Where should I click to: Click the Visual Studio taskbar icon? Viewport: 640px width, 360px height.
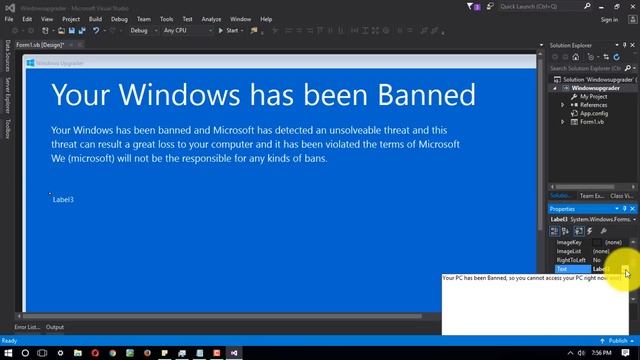pyautogui.click(x=234, y=353)
